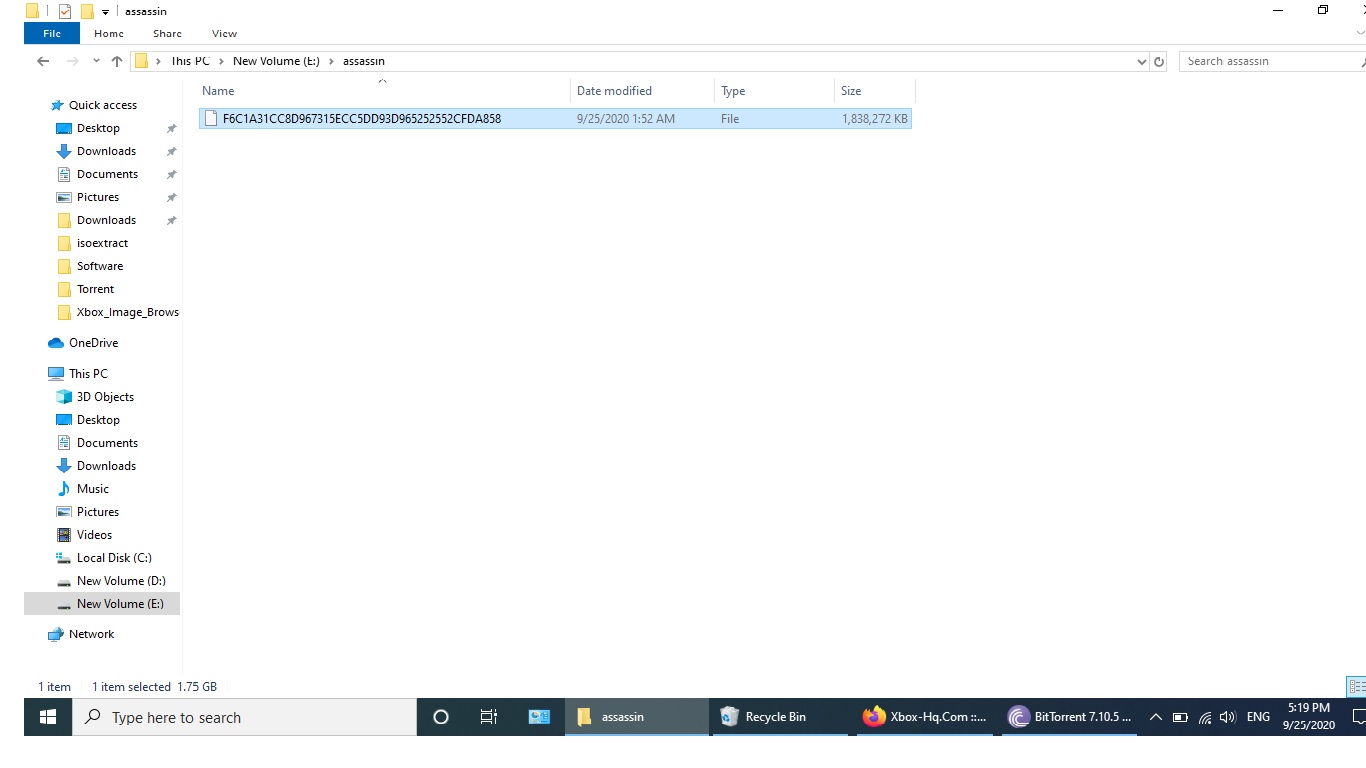
Task: Open the Share ribbon tab
Action: click(x=167, y=33)
